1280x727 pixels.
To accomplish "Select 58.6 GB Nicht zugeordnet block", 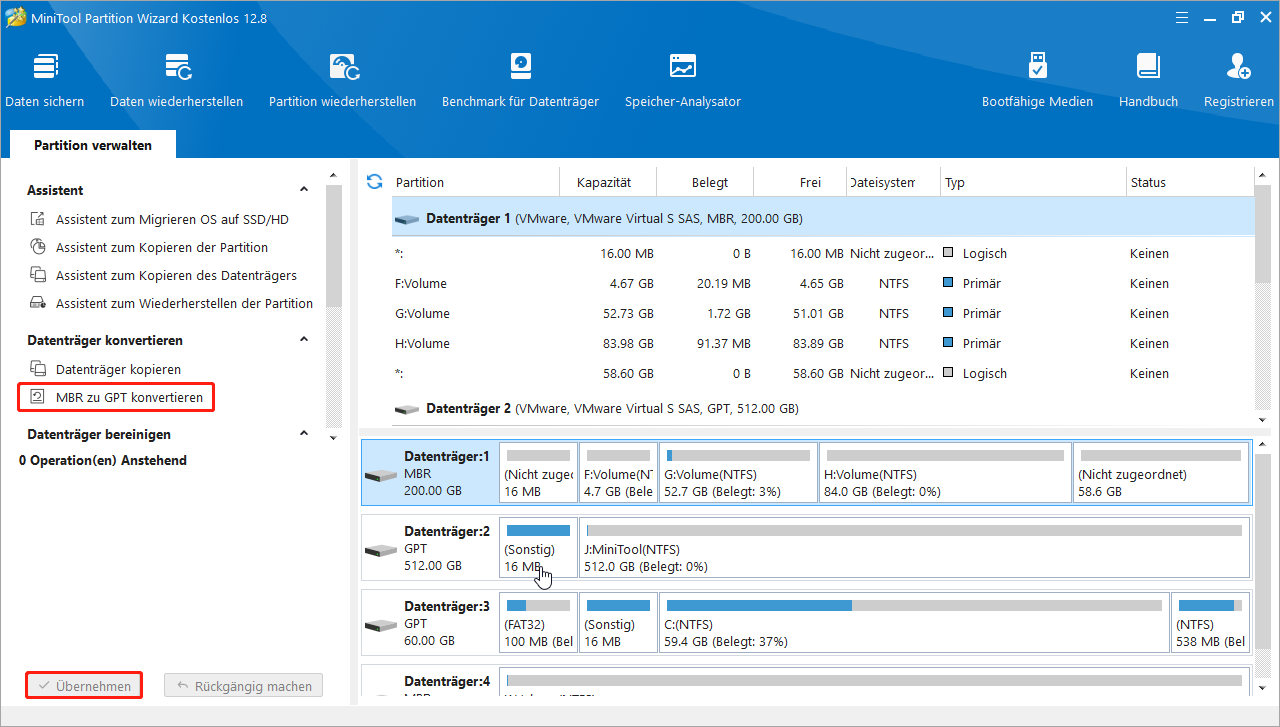I will point(1160,473).
